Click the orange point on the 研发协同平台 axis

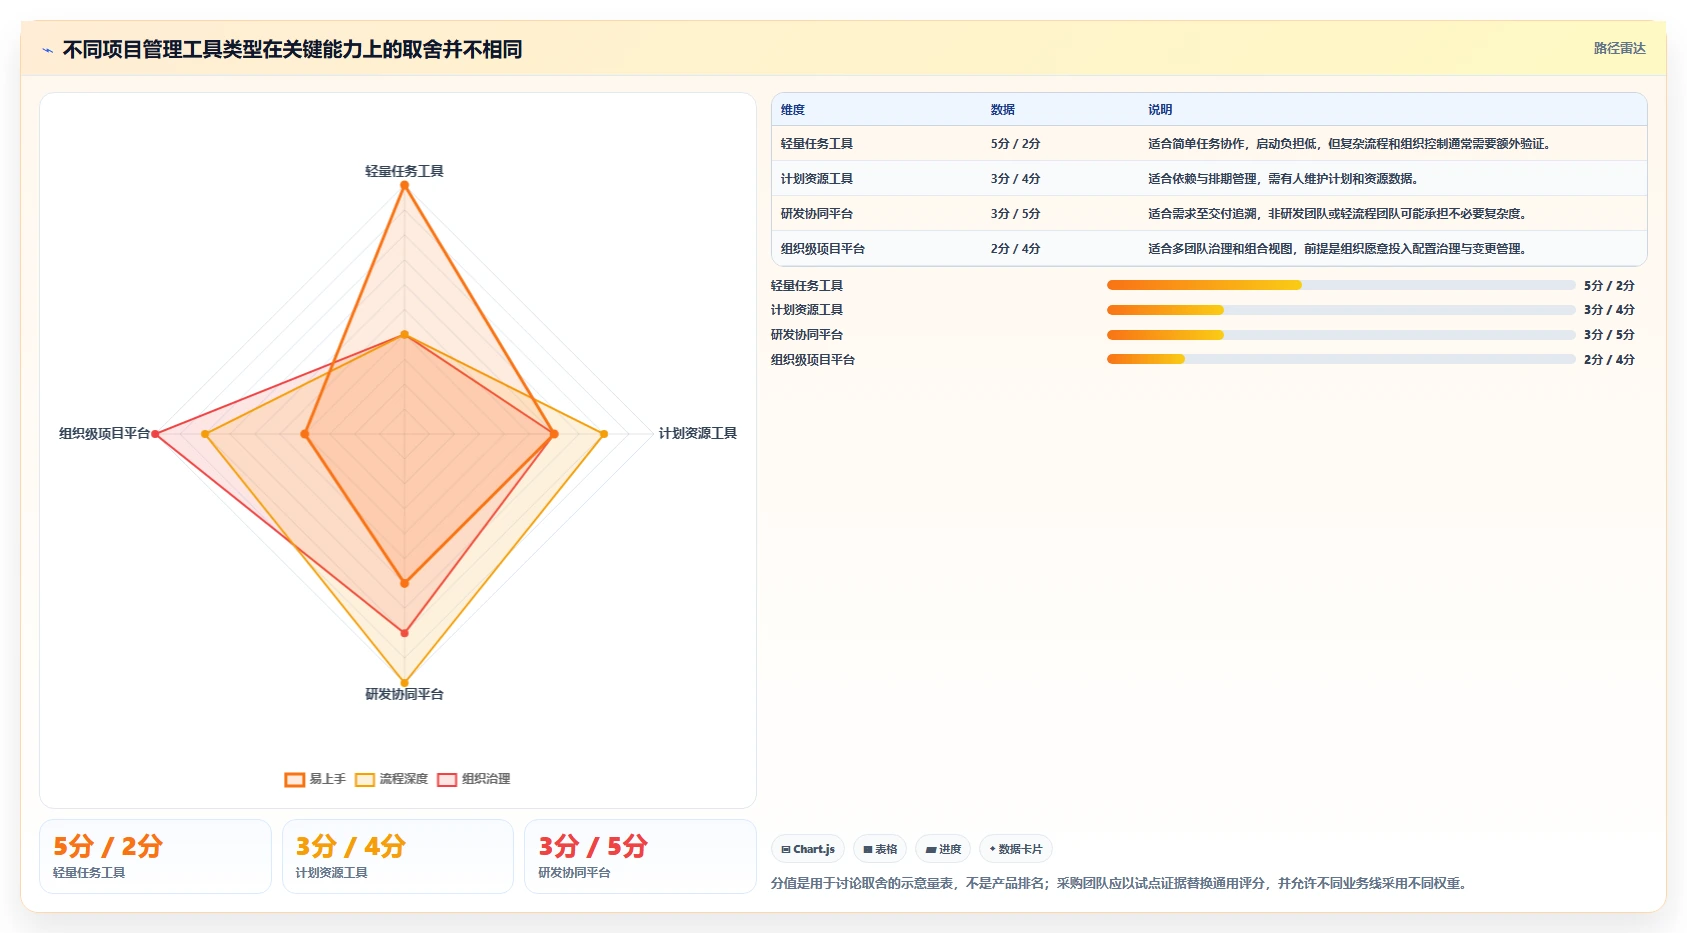click(404, 583)
